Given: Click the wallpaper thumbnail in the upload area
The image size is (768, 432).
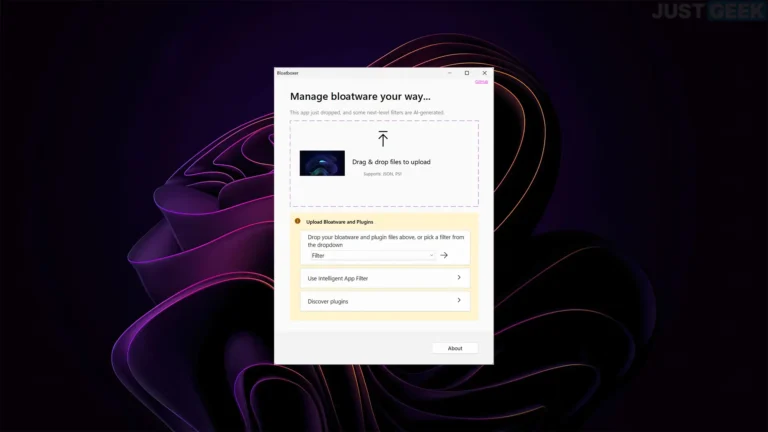Looking at the screenshot, I should [322, 163].
